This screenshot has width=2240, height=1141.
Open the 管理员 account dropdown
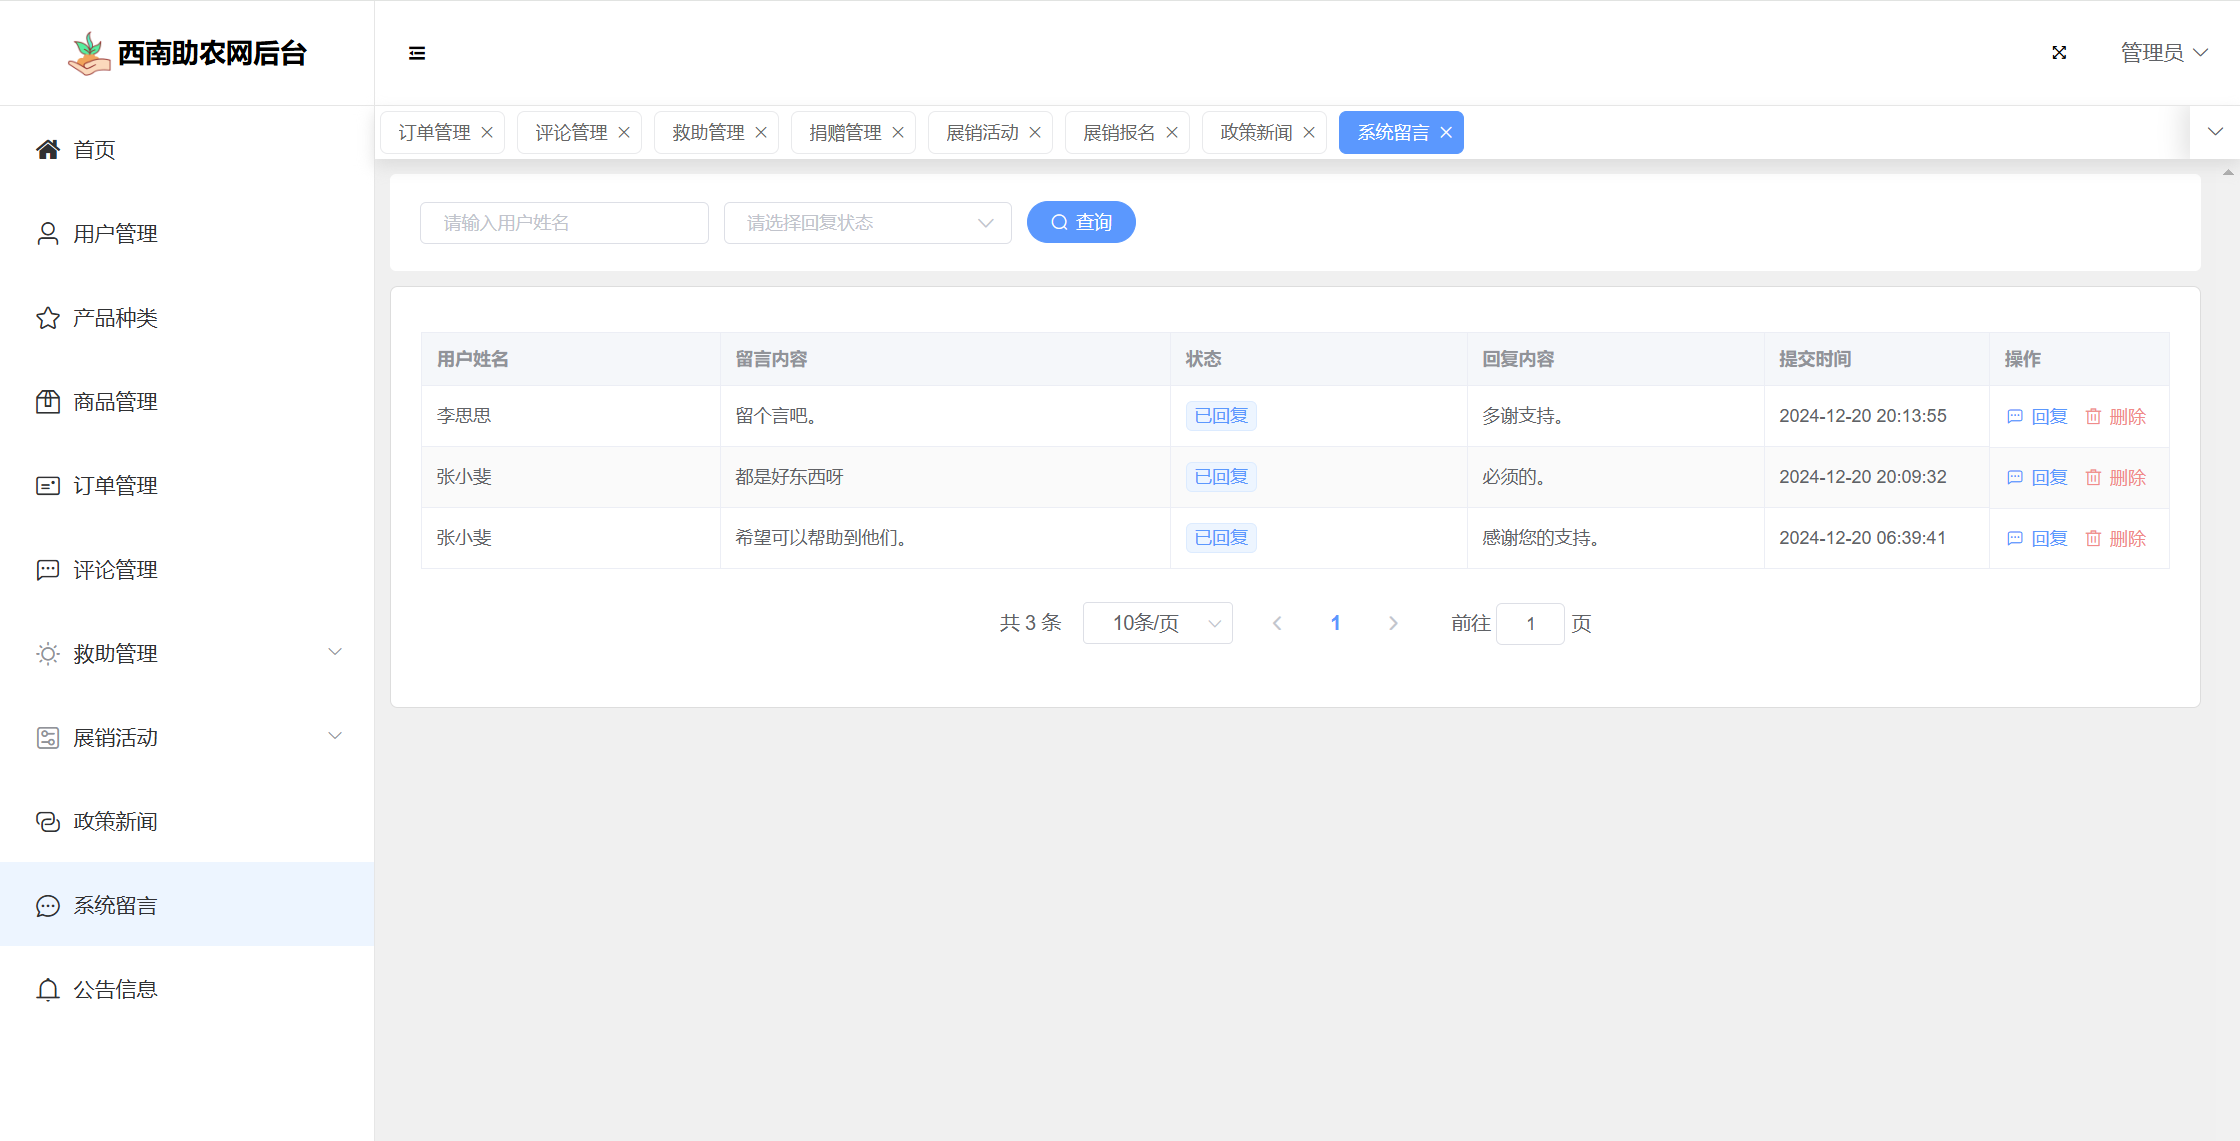point(2164,53)
